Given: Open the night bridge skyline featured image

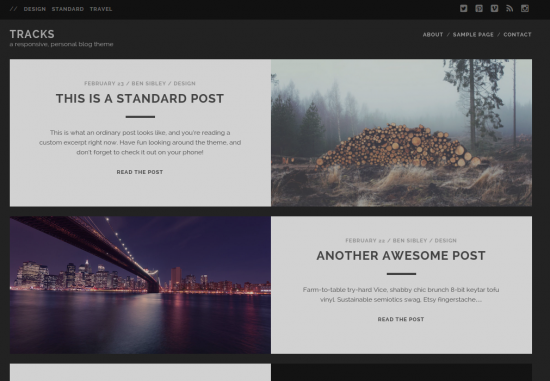Looking at the screenshot, I should click(140, 285).
